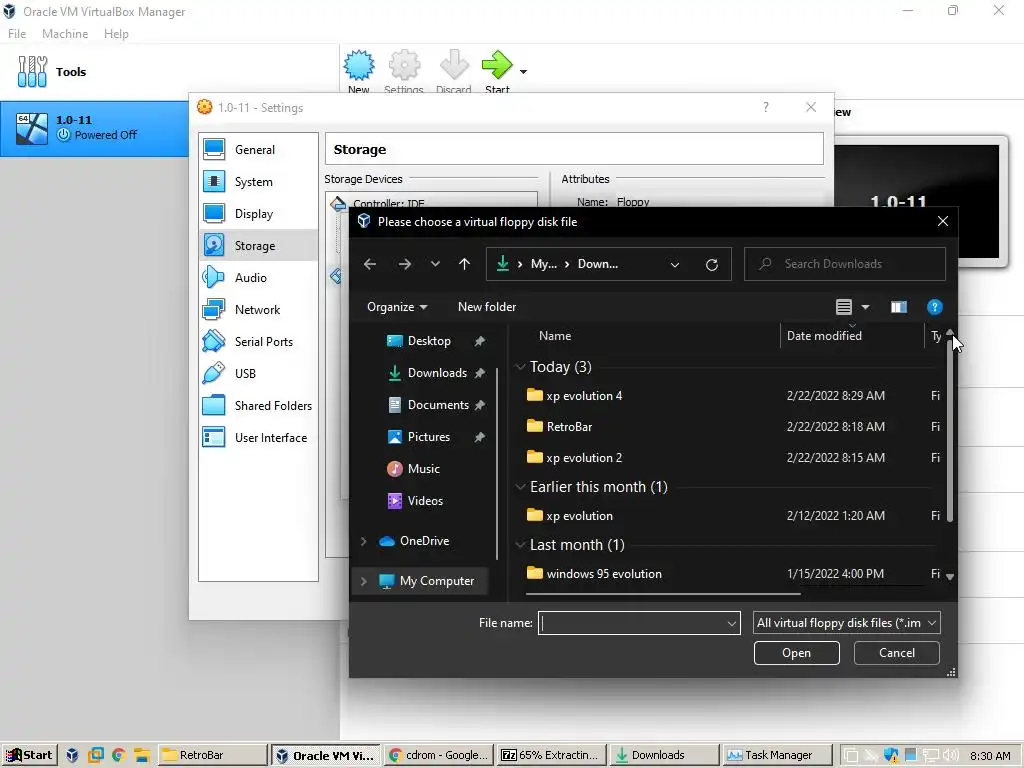Select Downloads in quick access pane

tap(437, 373)
